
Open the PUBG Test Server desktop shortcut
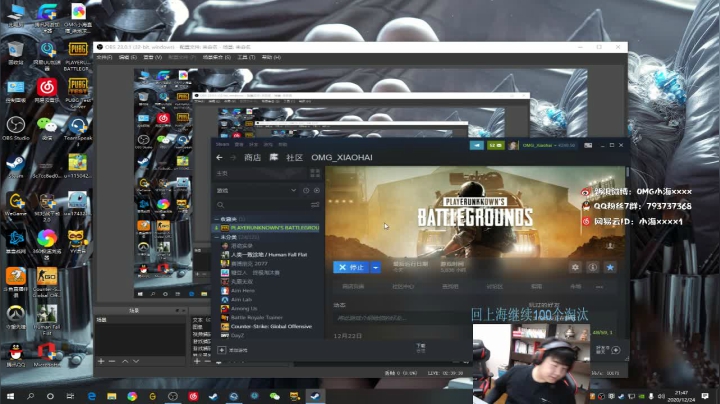click(78, 93)
